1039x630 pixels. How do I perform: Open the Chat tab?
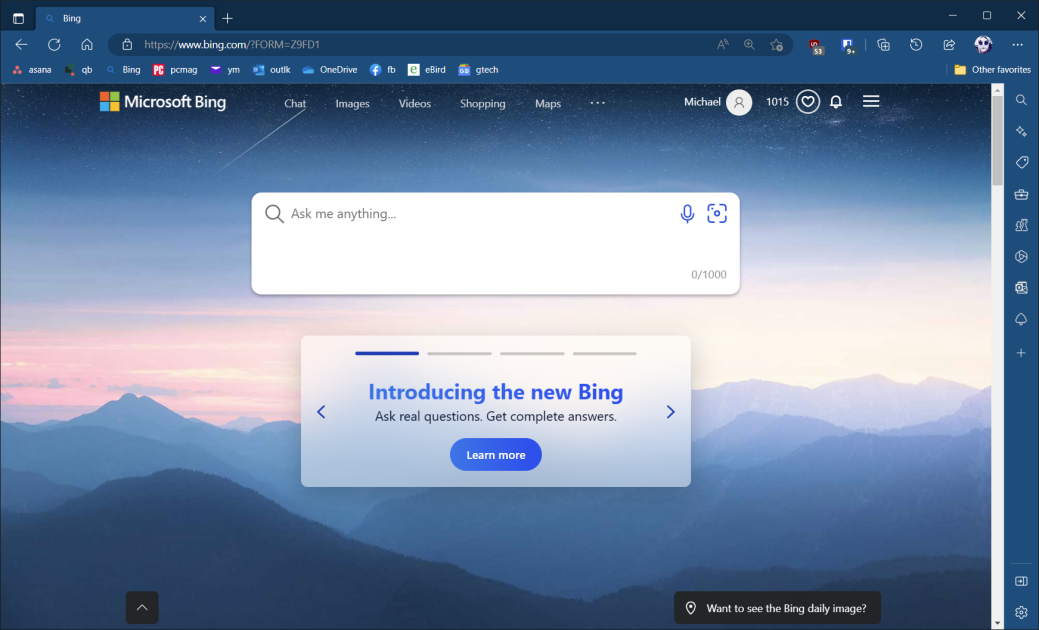click(294, 103)
